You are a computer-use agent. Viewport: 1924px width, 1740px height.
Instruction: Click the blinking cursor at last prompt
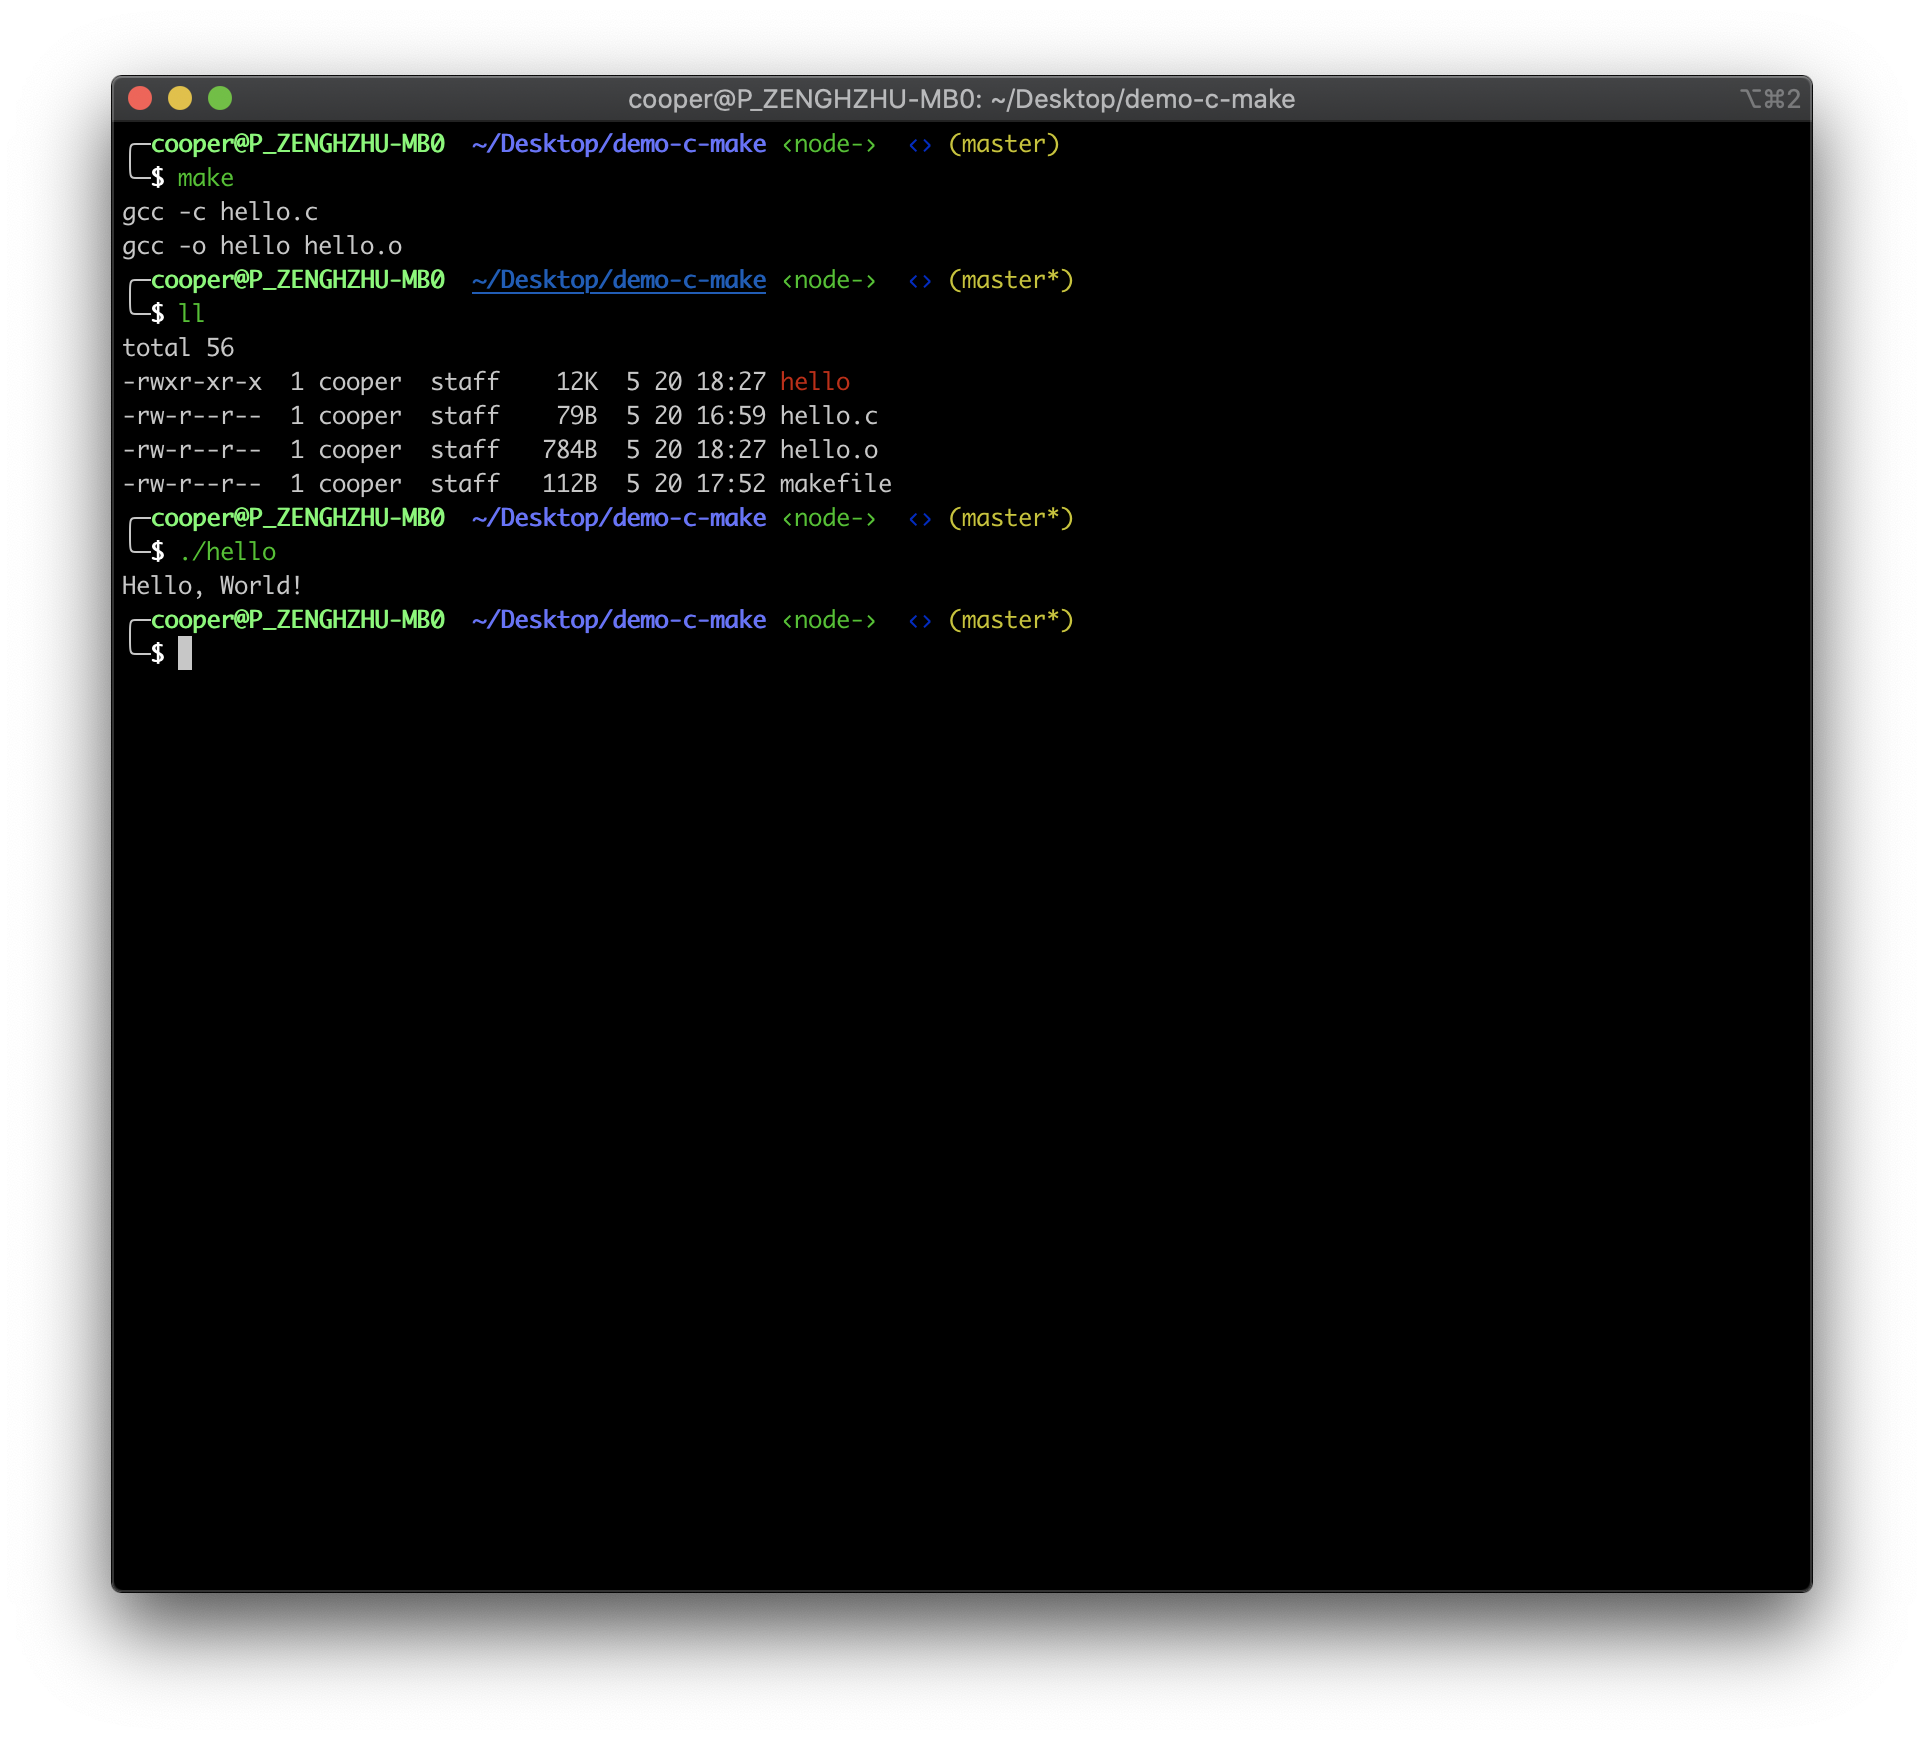(185, 654)
